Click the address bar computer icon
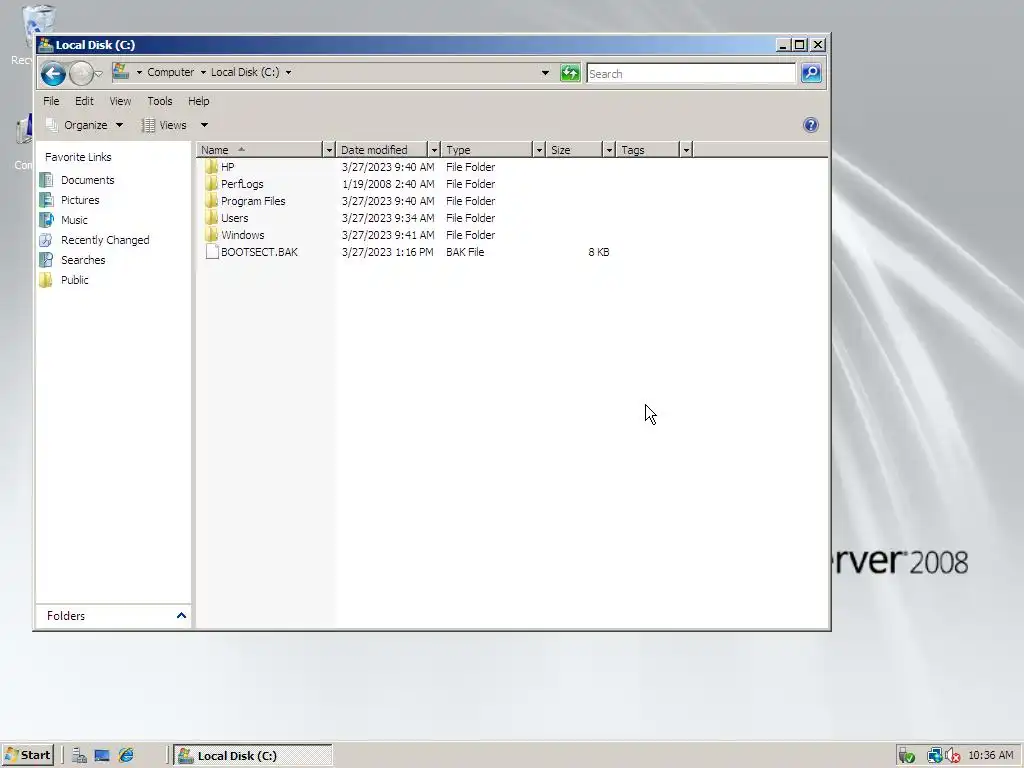 click(121, 72)
